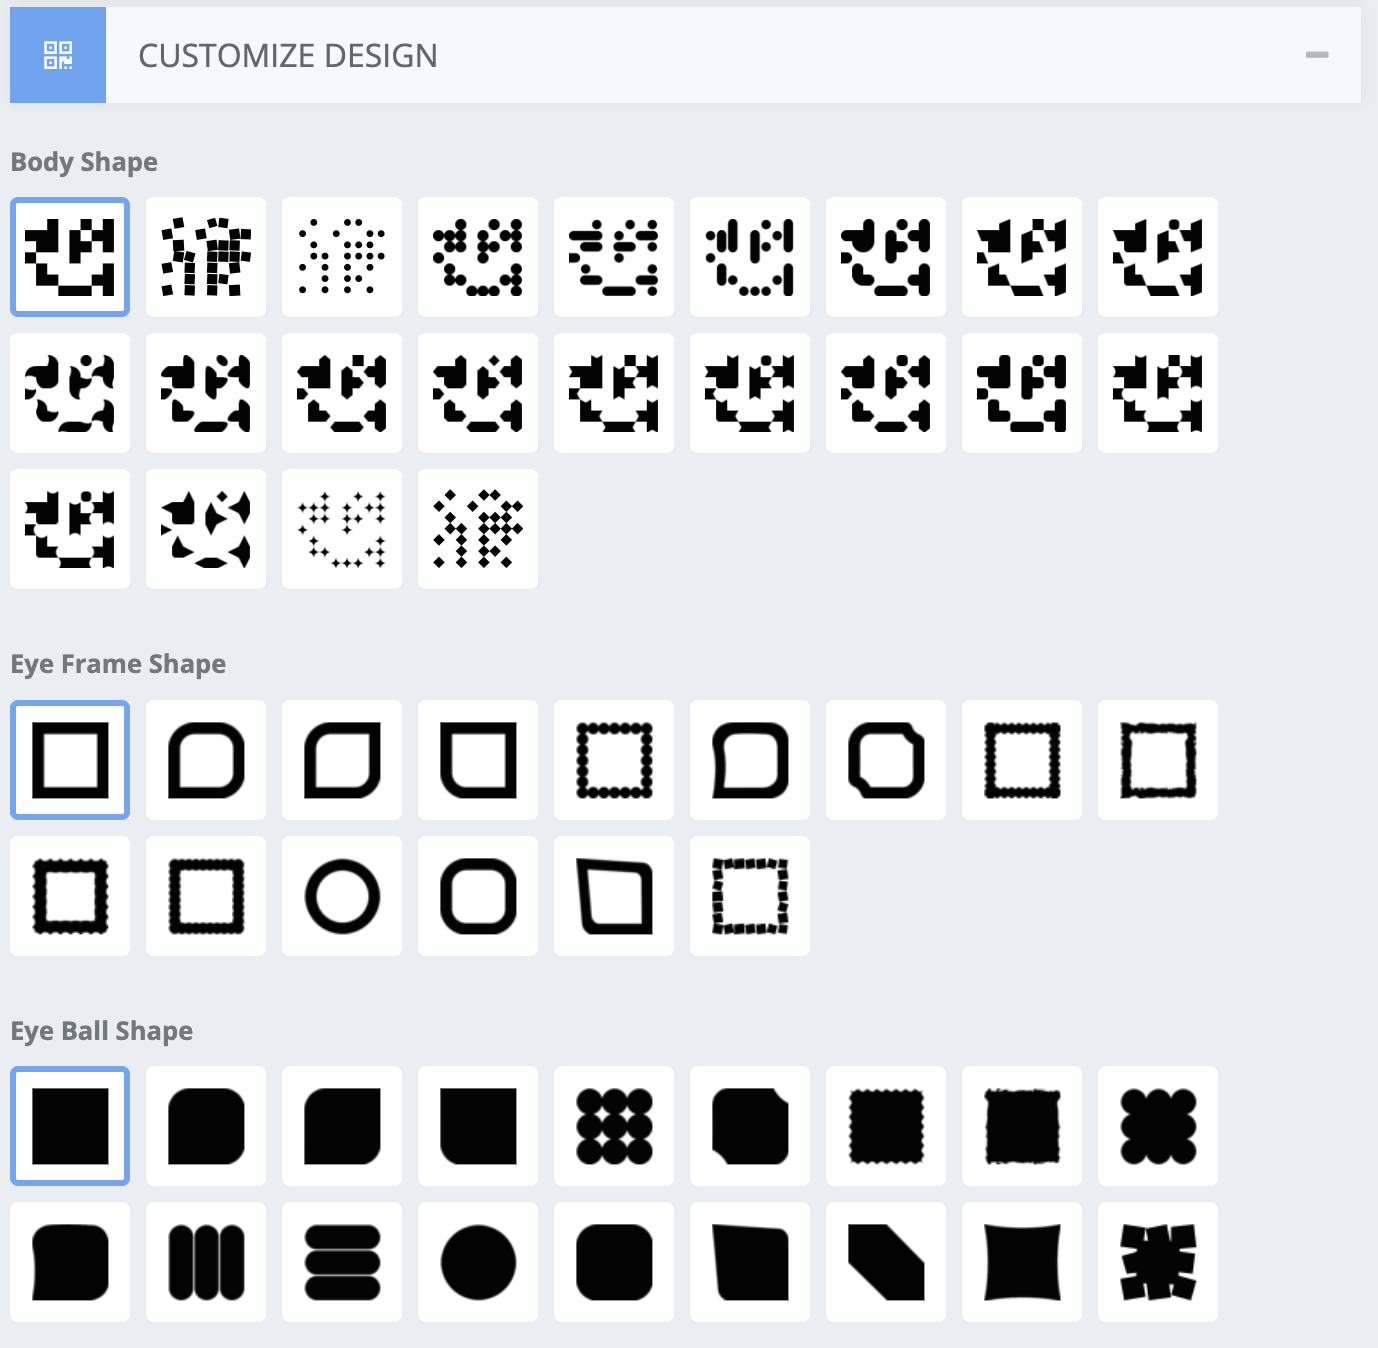1378x1348 pixels.
Task: Select the three horizontal bars eye ball
Action: [x=342, y=1262]
